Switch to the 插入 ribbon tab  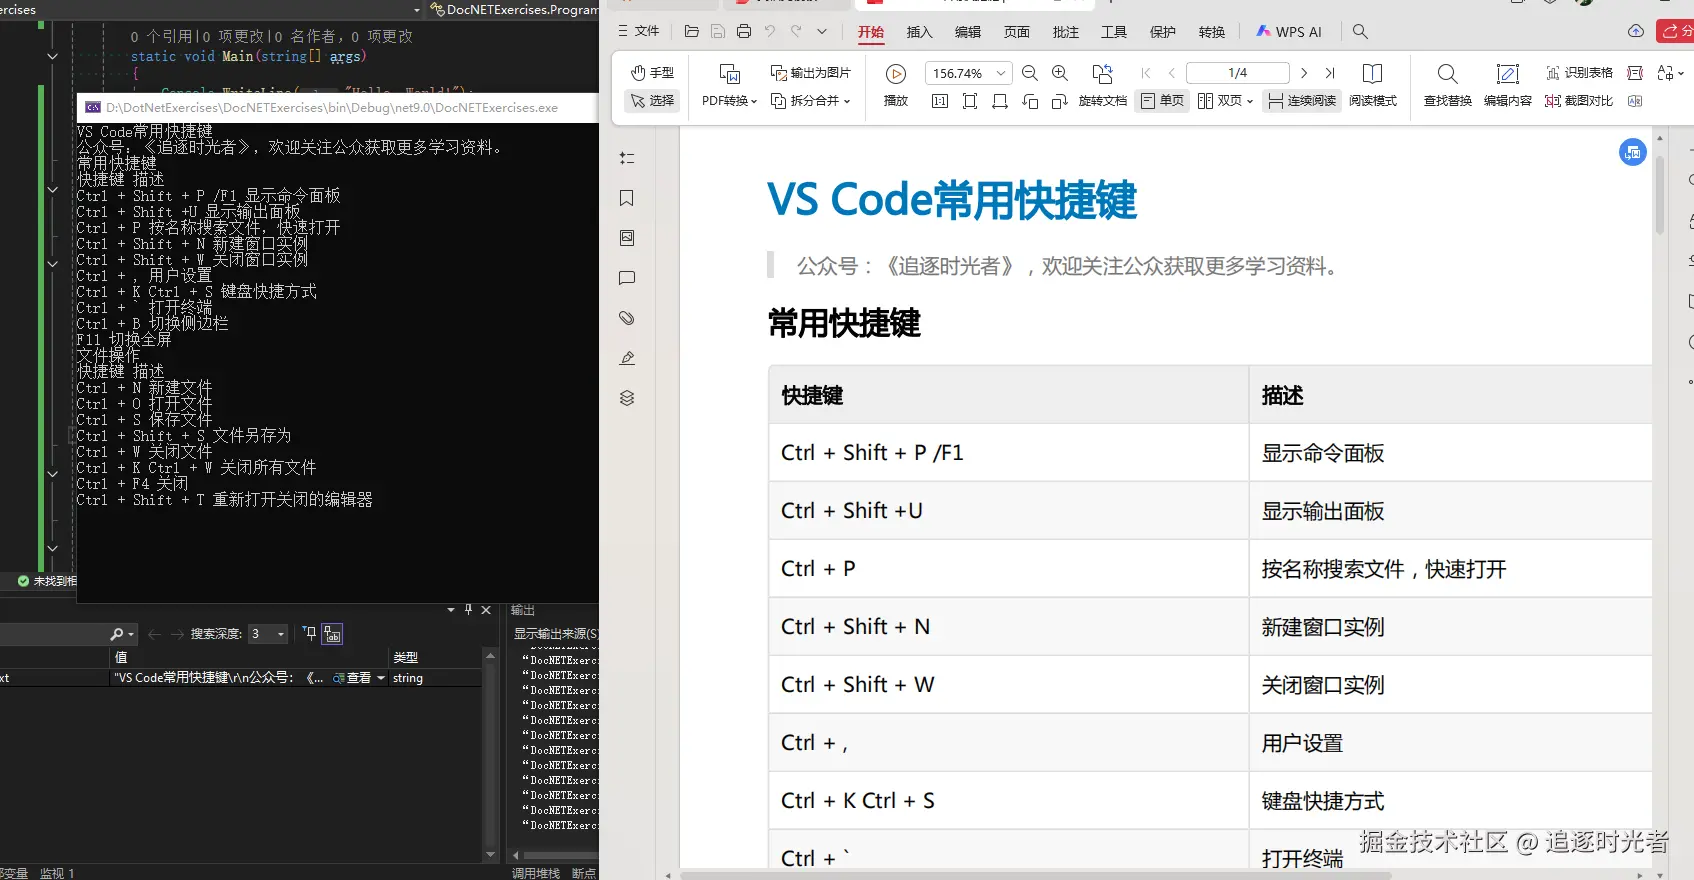pyautogui.click(x=919, y=32)
